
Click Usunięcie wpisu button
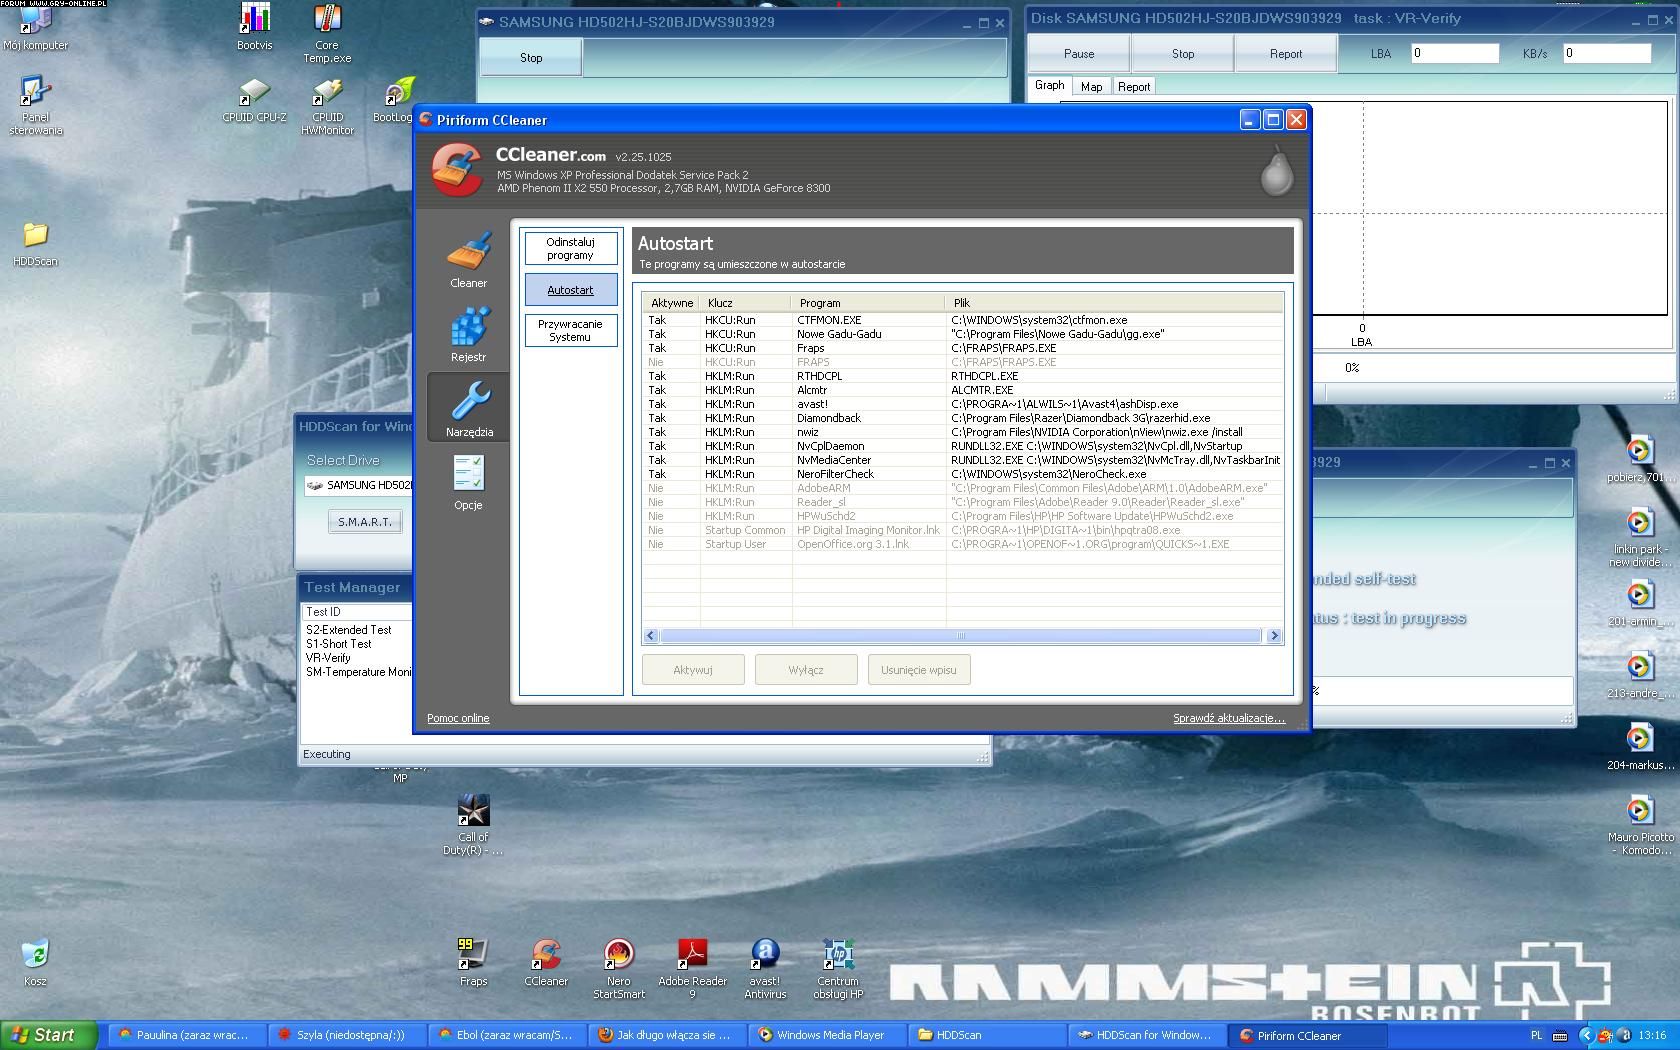point(918,670)
